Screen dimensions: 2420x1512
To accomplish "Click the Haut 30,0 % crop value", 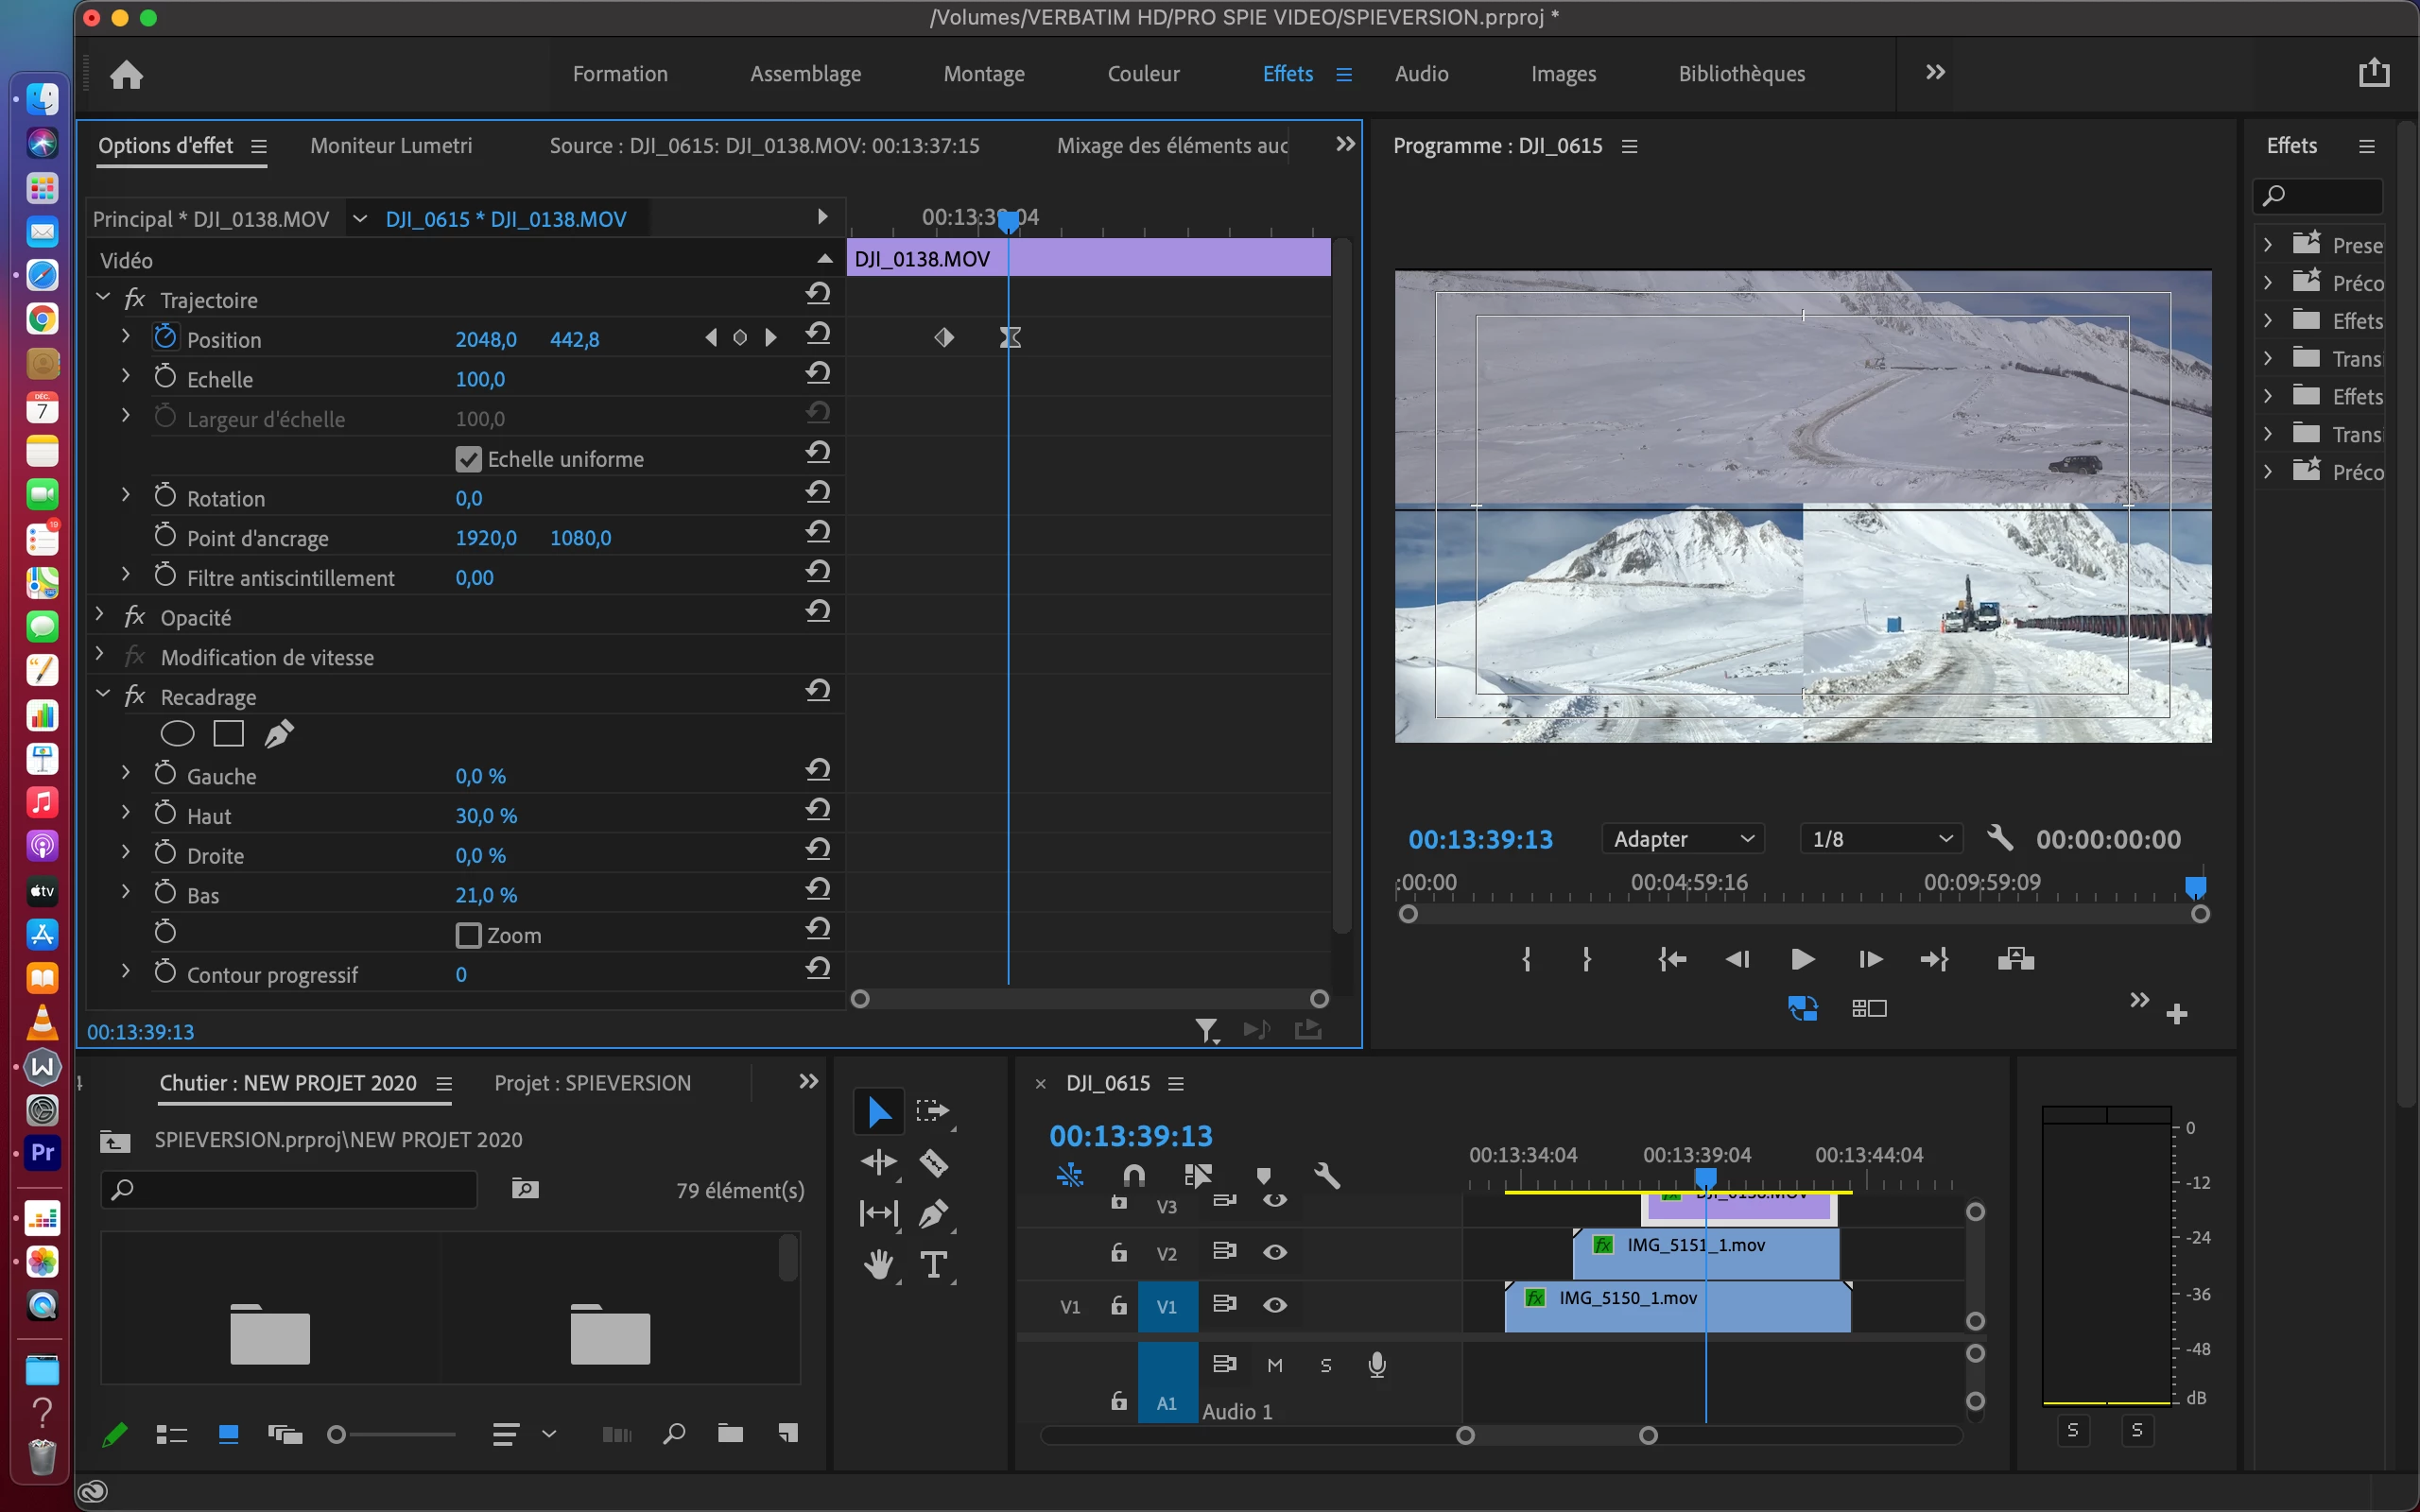I will (x=486, y=816).
